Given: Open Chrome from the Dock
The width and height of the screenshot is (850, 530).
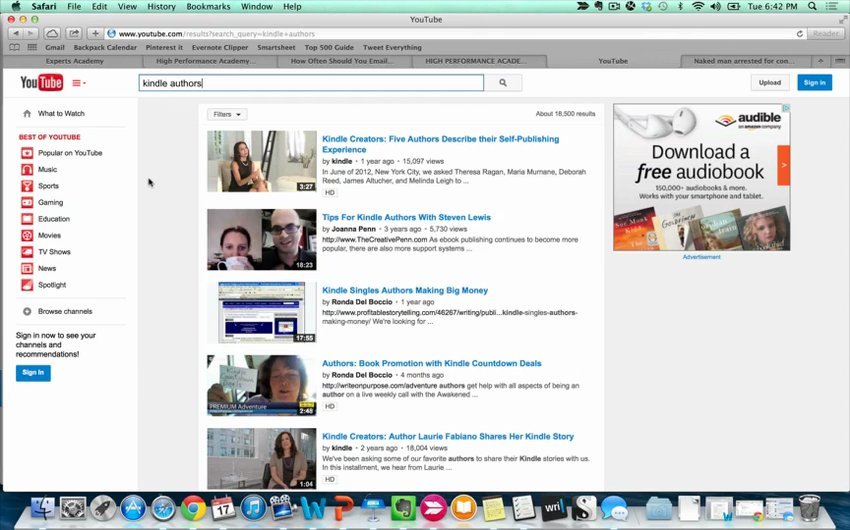Looking at the screenshot, I should click(194, 509).
